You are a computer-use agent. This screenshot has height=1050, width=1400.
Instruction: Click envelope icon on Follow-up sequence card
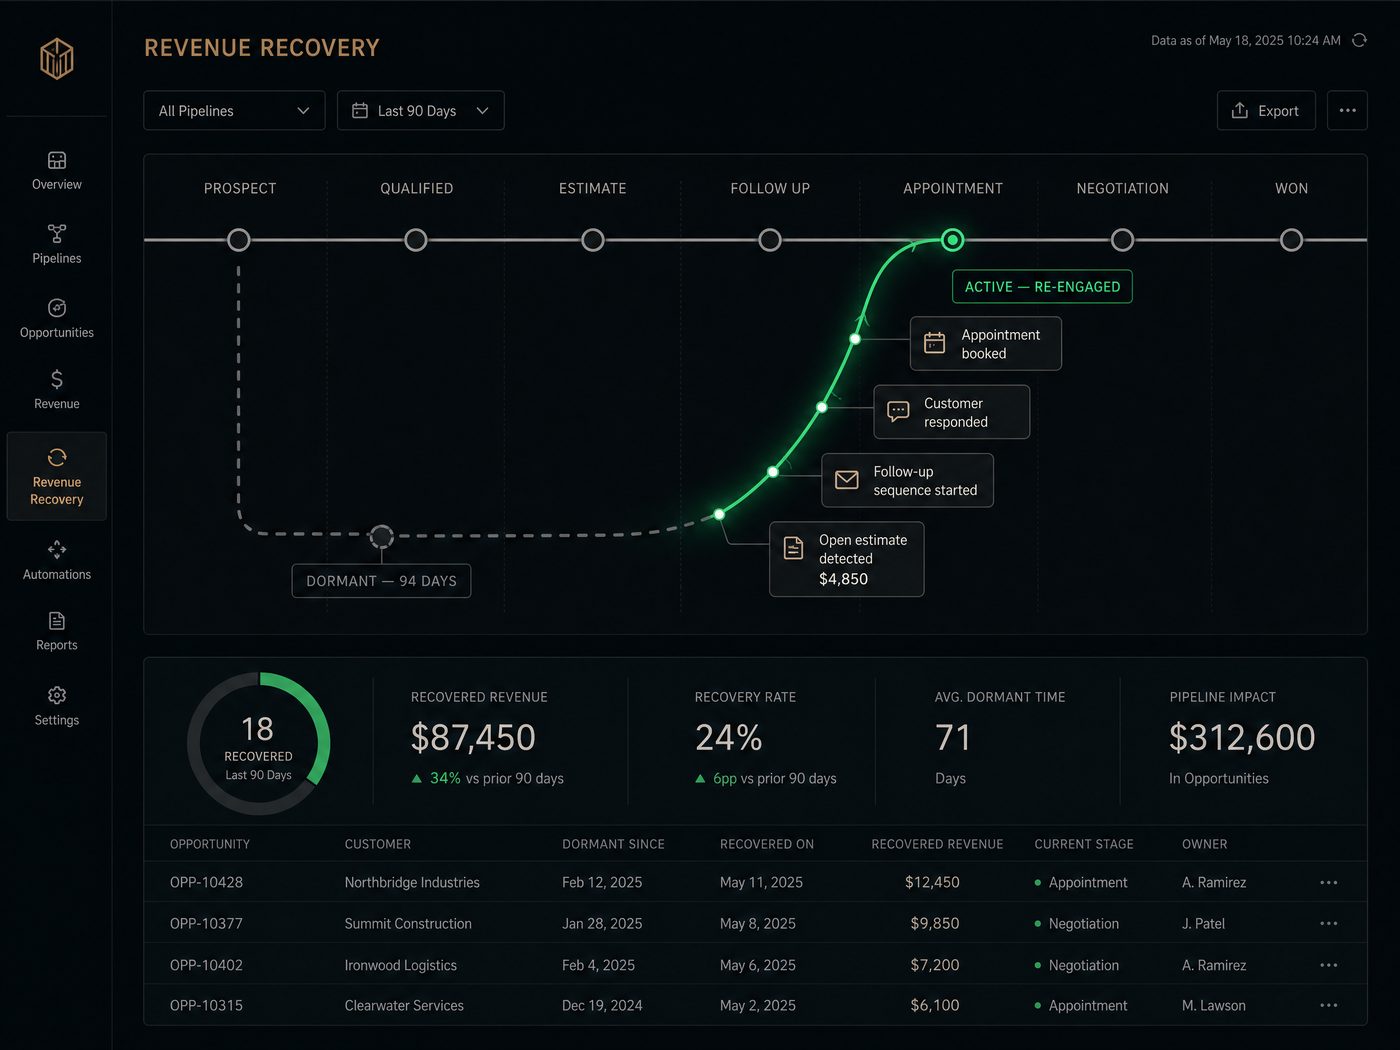847,480
